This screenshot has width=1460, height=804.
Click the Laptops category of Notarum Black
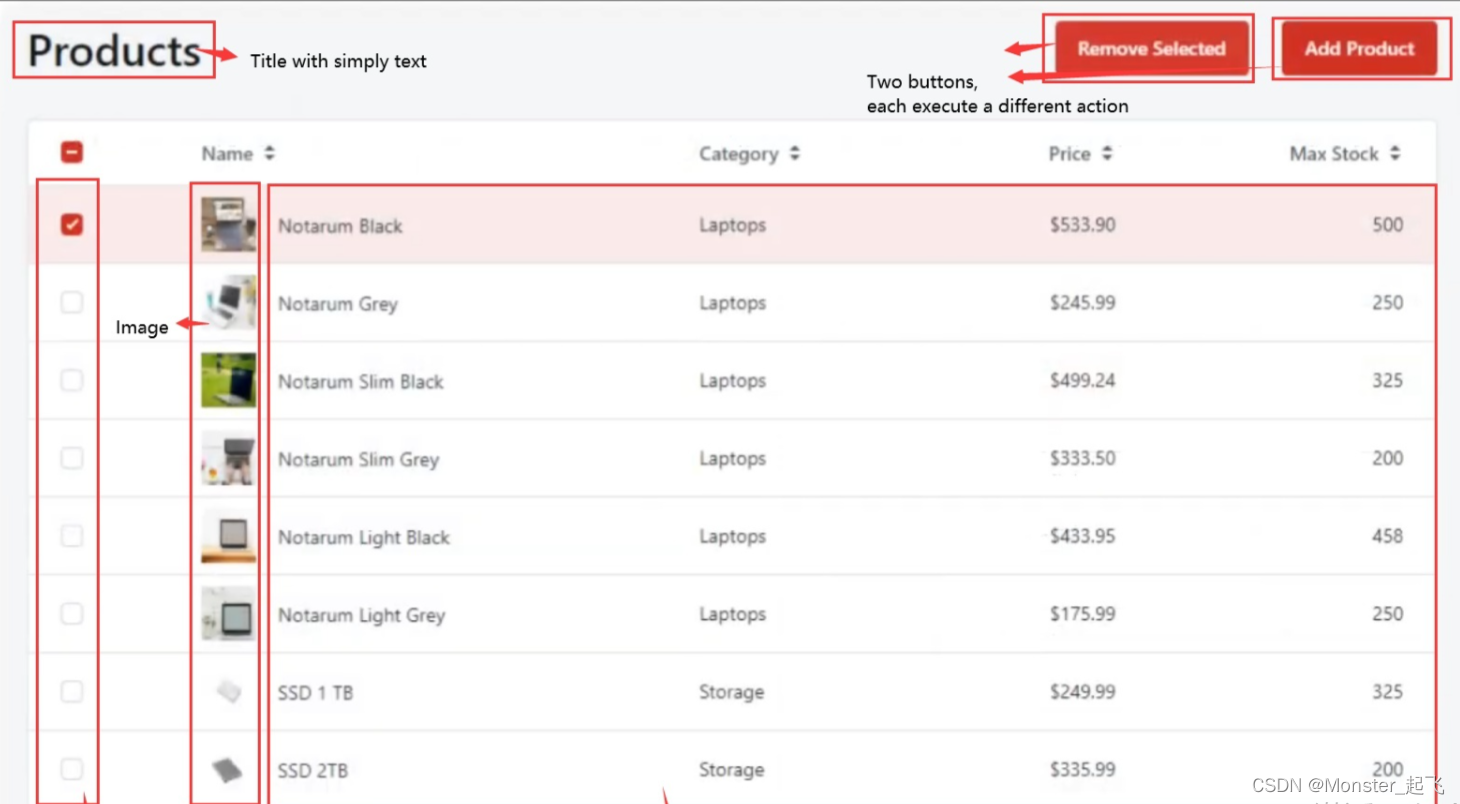(732, 226)
